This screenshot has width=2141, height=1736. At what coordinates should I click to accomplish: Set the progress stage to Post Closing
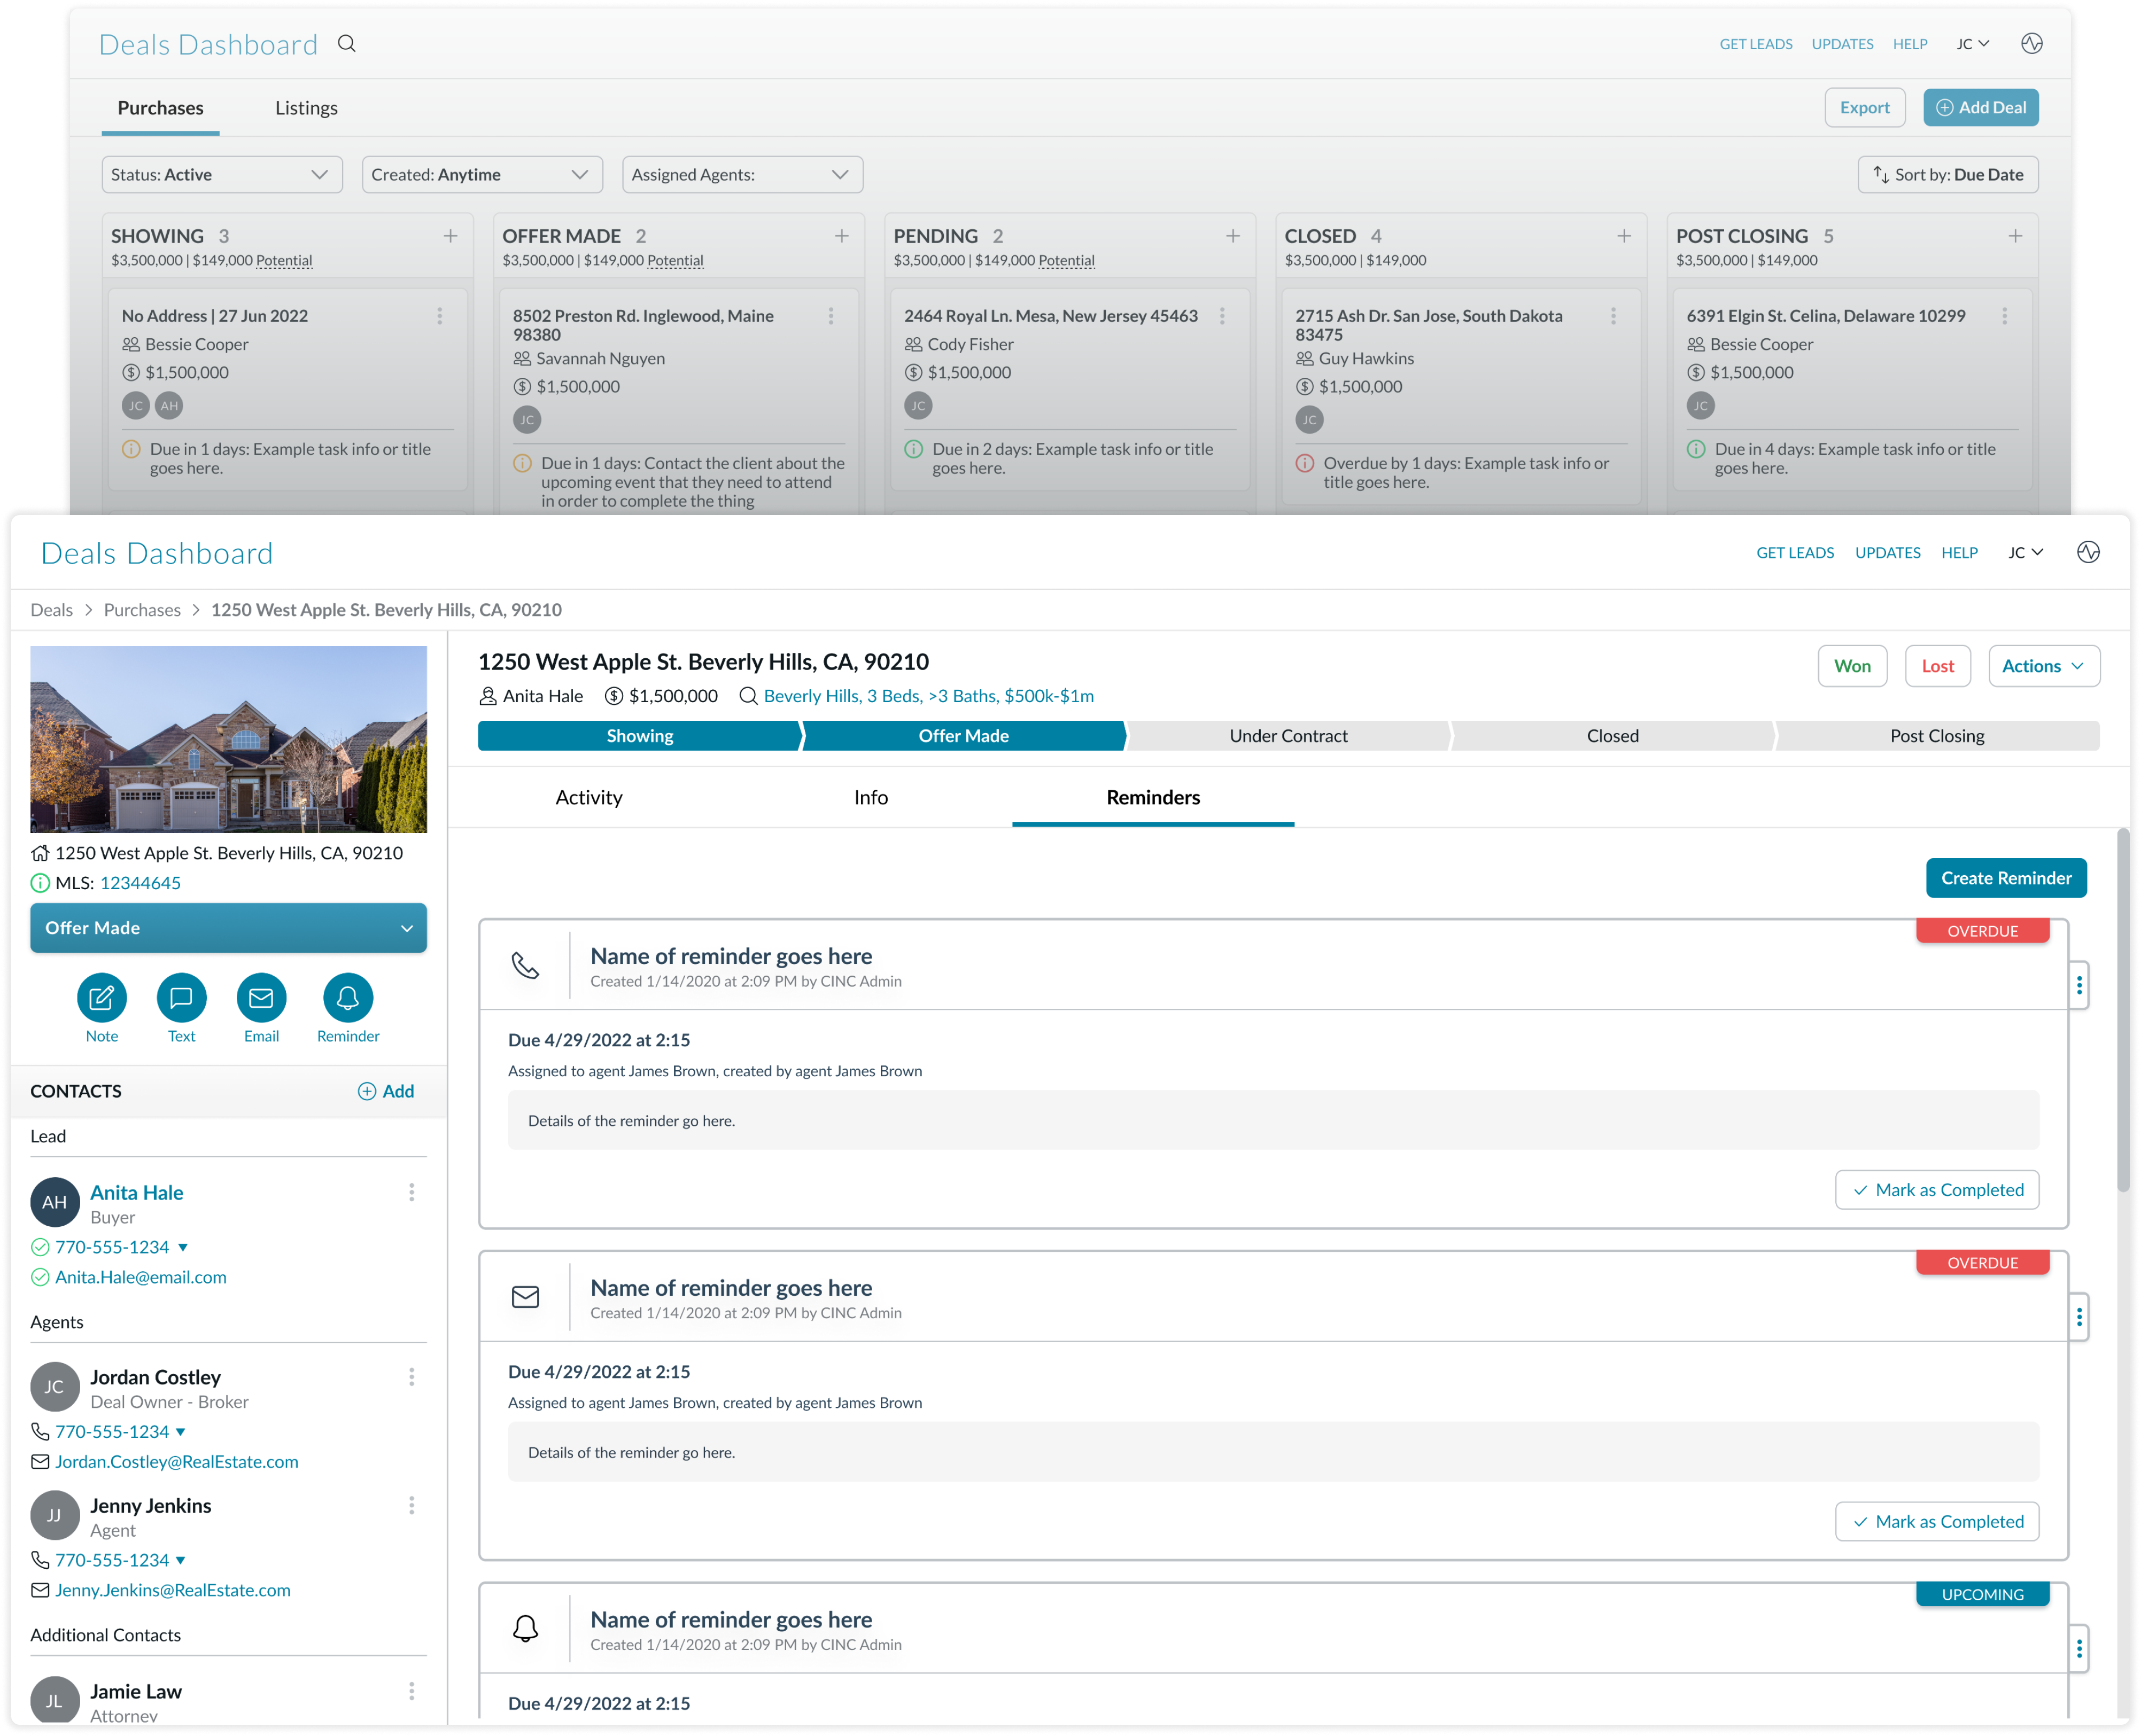(1937, 736)
